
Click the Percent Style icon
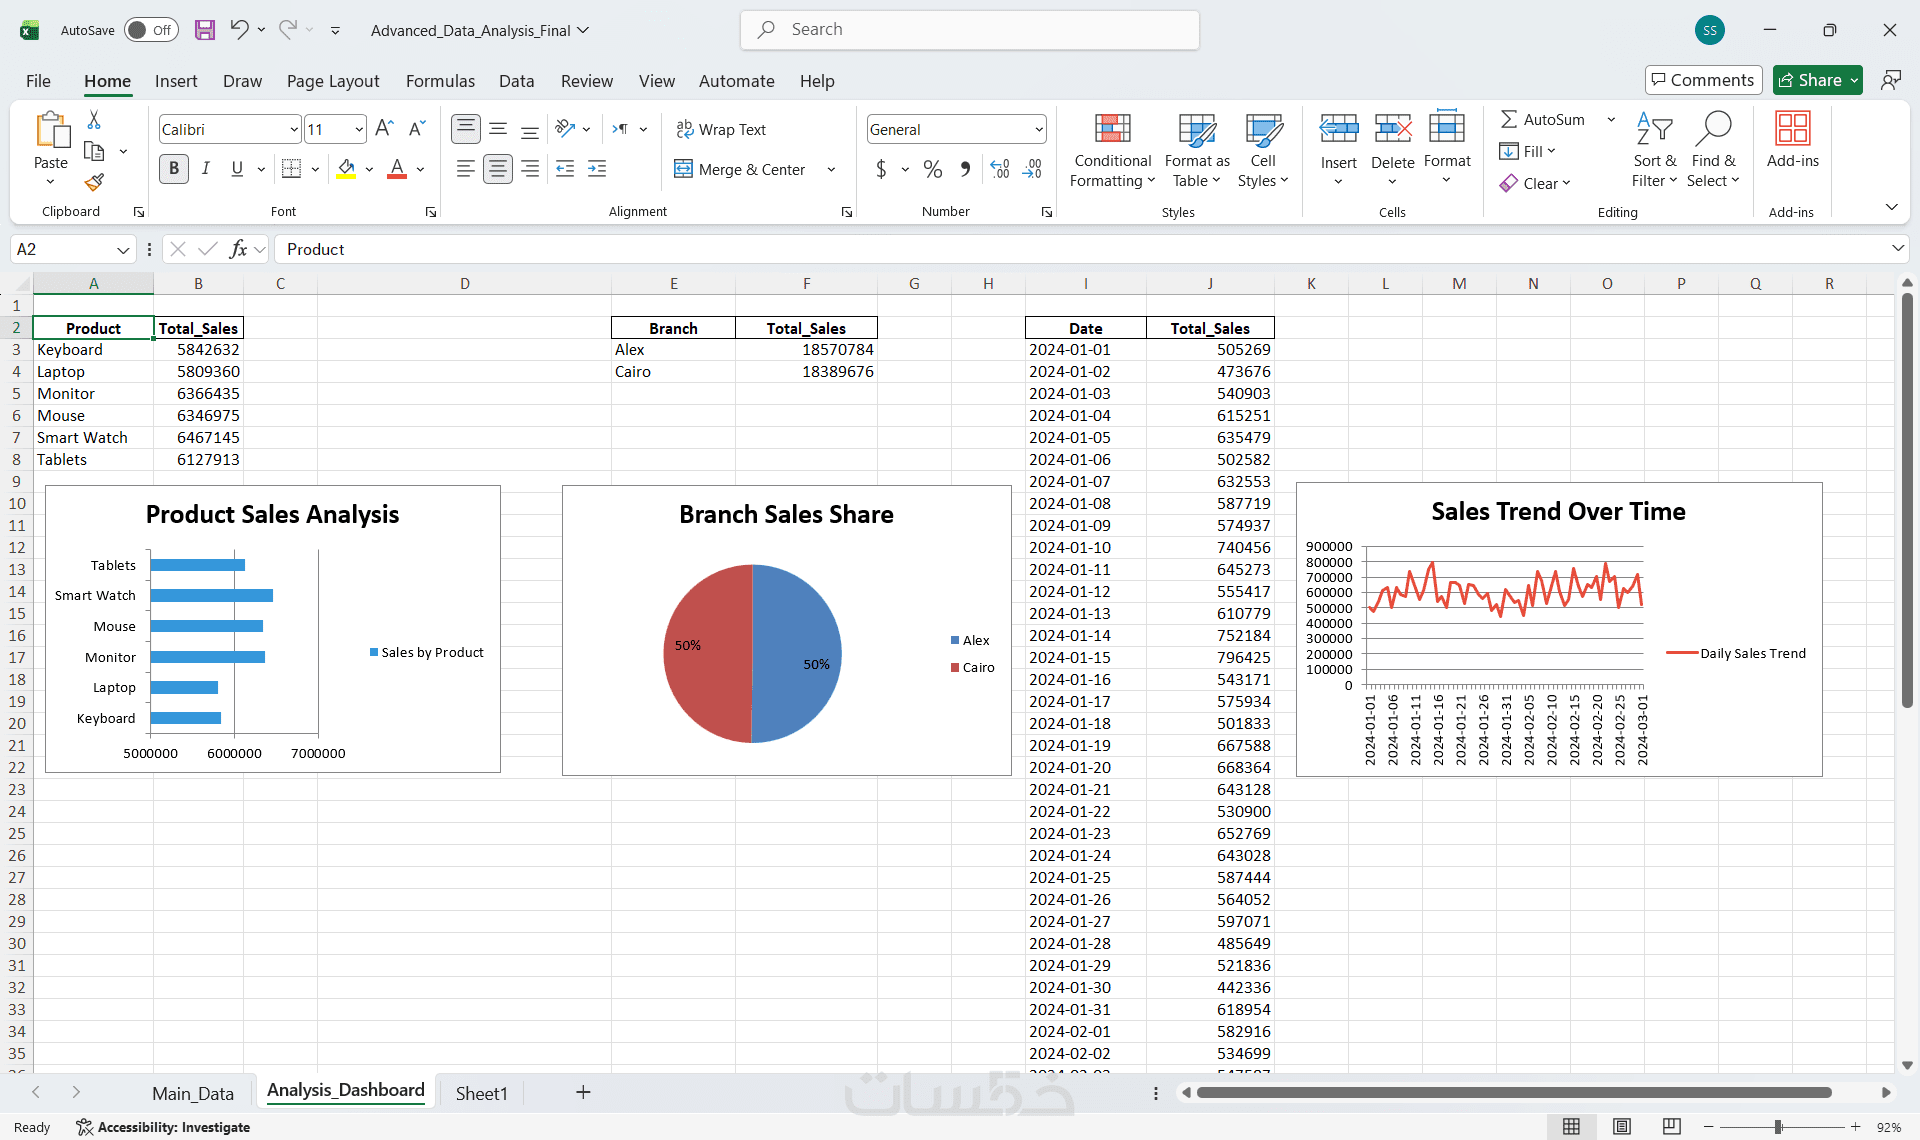tap(932, 169)
